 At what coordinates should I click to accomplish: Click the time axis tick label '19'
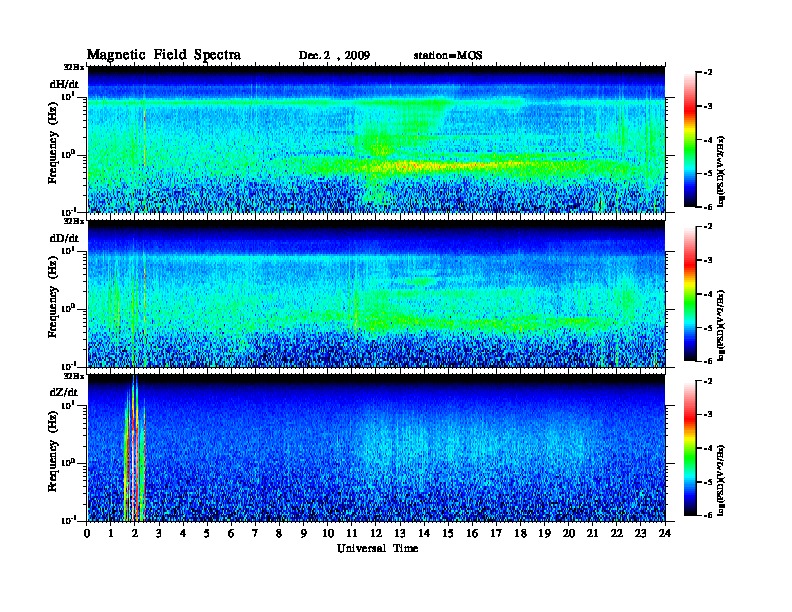[x=544, y=534]
